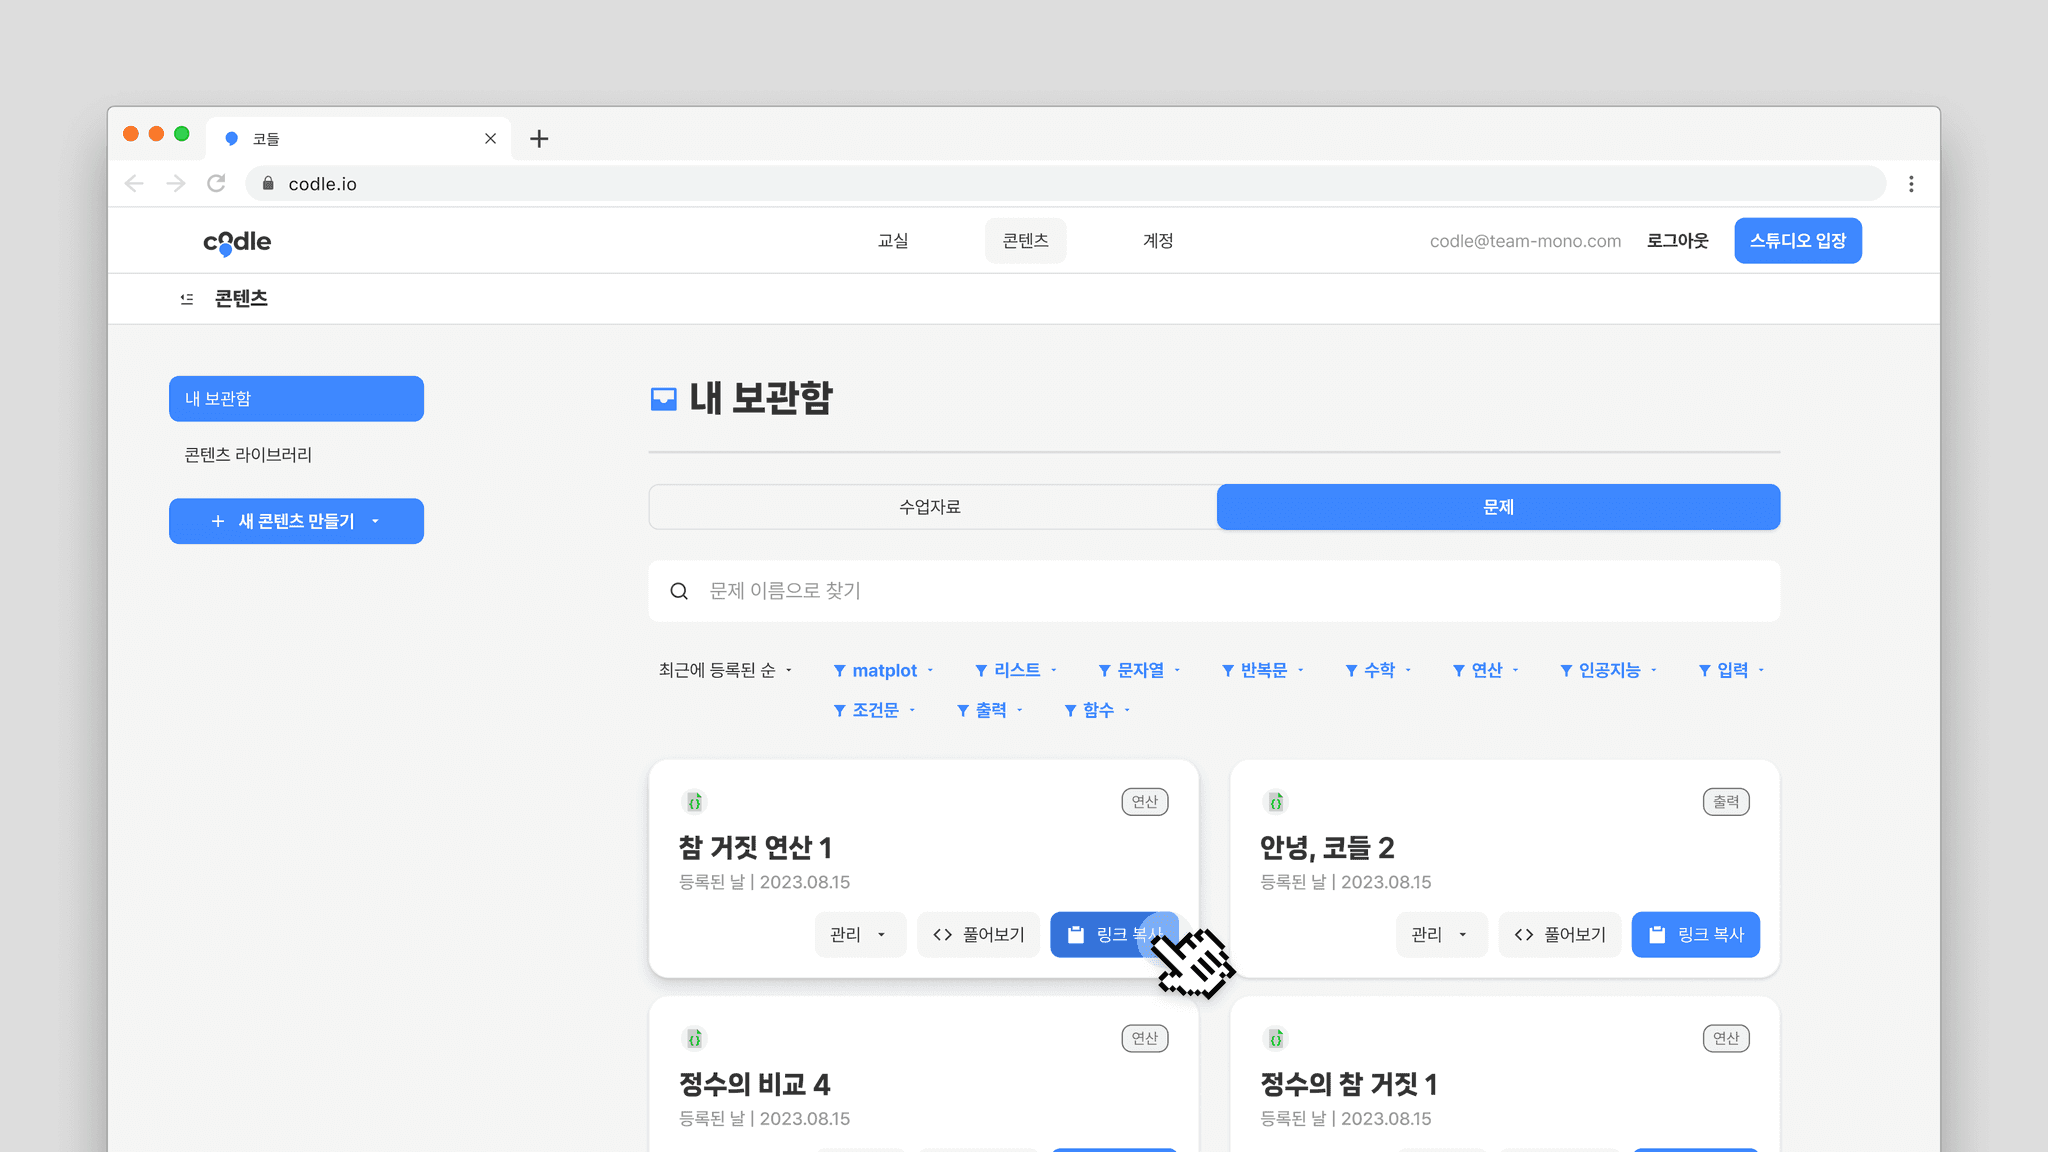Viewport: 2048px width, 1152px height.
Task: Click the inbox icon beside the 내 보관함 heading
Action: click(663, 398)
